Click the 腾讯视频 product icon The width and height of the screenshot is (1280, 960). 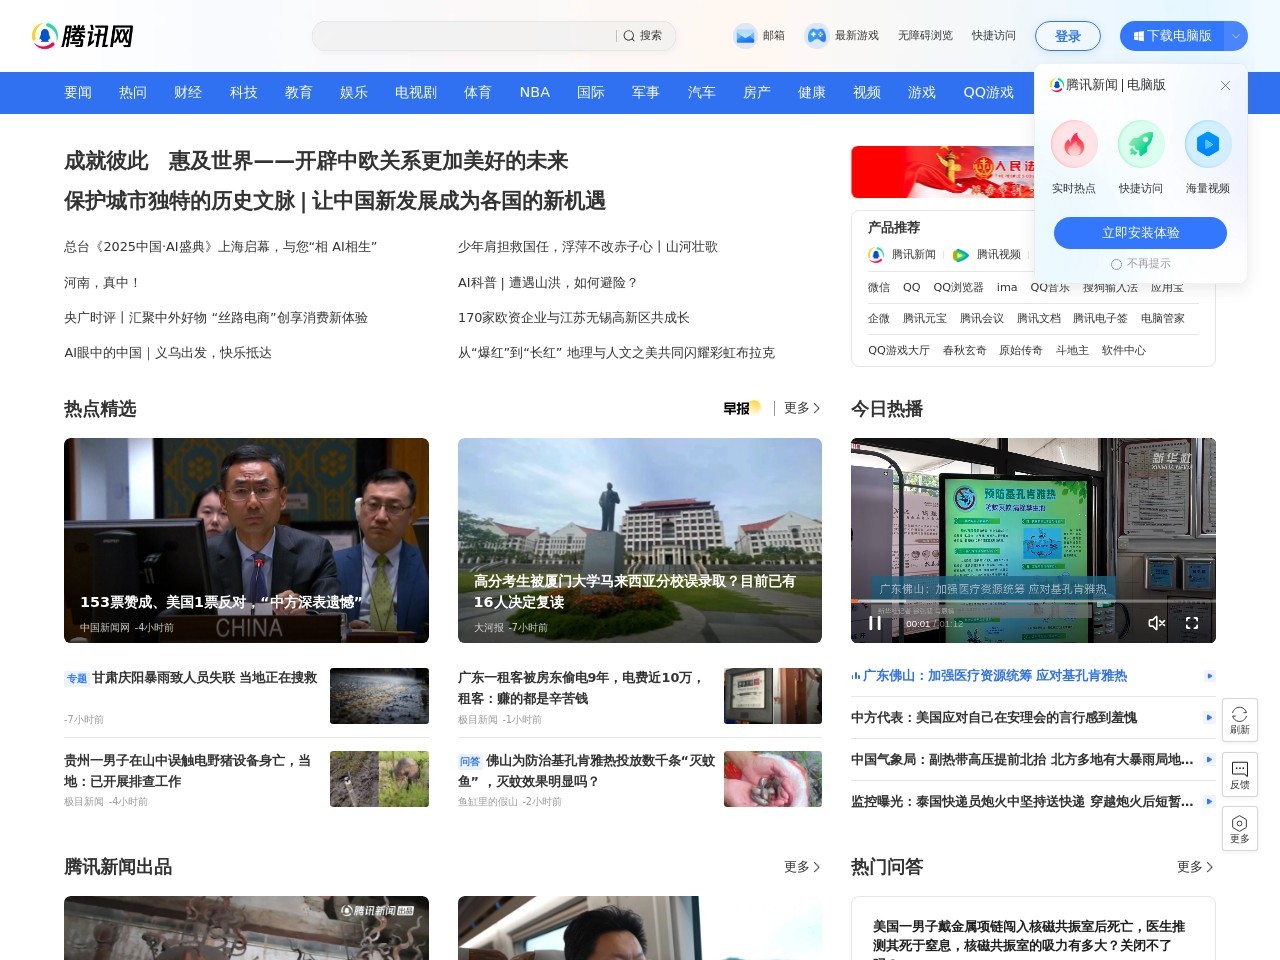click(x=961, y=255)
